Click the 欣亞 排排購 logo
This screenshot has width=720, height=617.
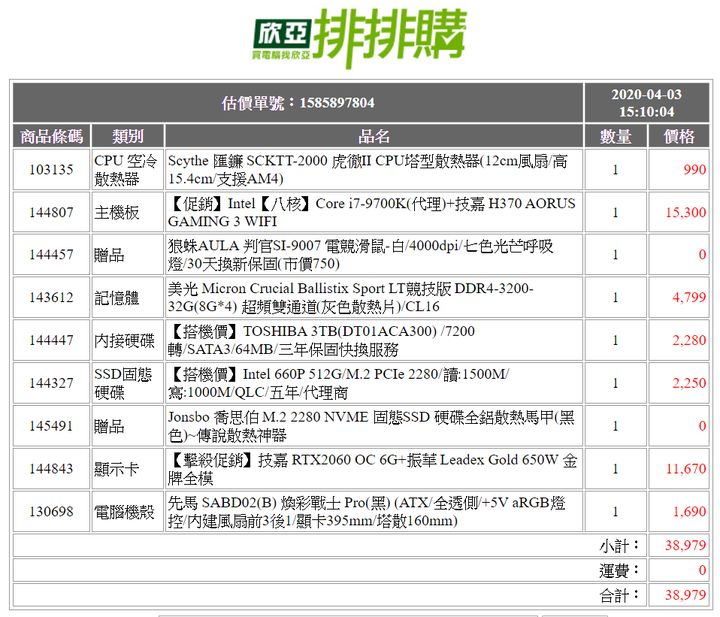click(x=360, y=38)
